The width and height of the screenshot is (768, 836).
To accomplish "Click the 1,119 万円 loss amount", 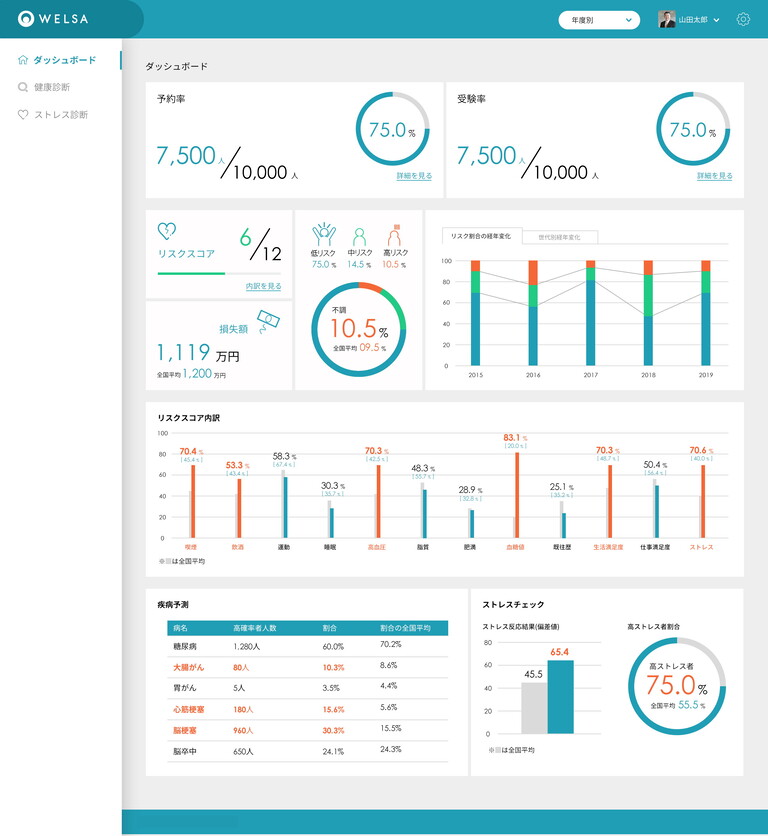I will pyautogui.click(x=198, y=353).
